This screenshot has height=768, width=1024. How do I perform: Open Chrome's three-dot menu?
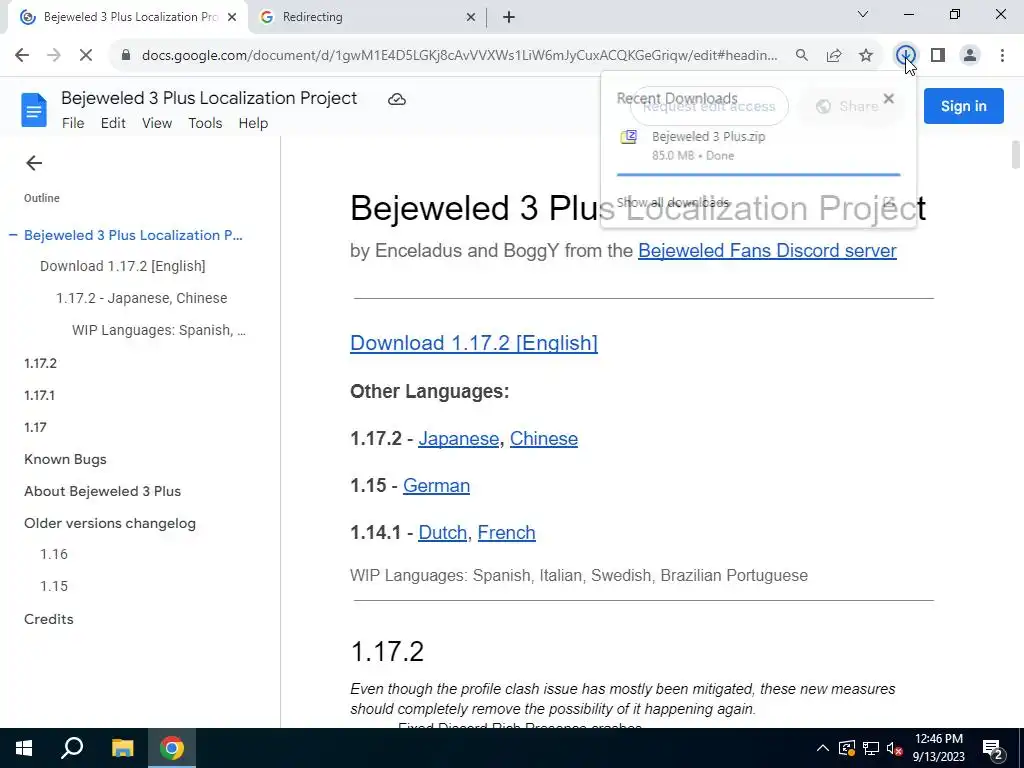(1002, 56)
